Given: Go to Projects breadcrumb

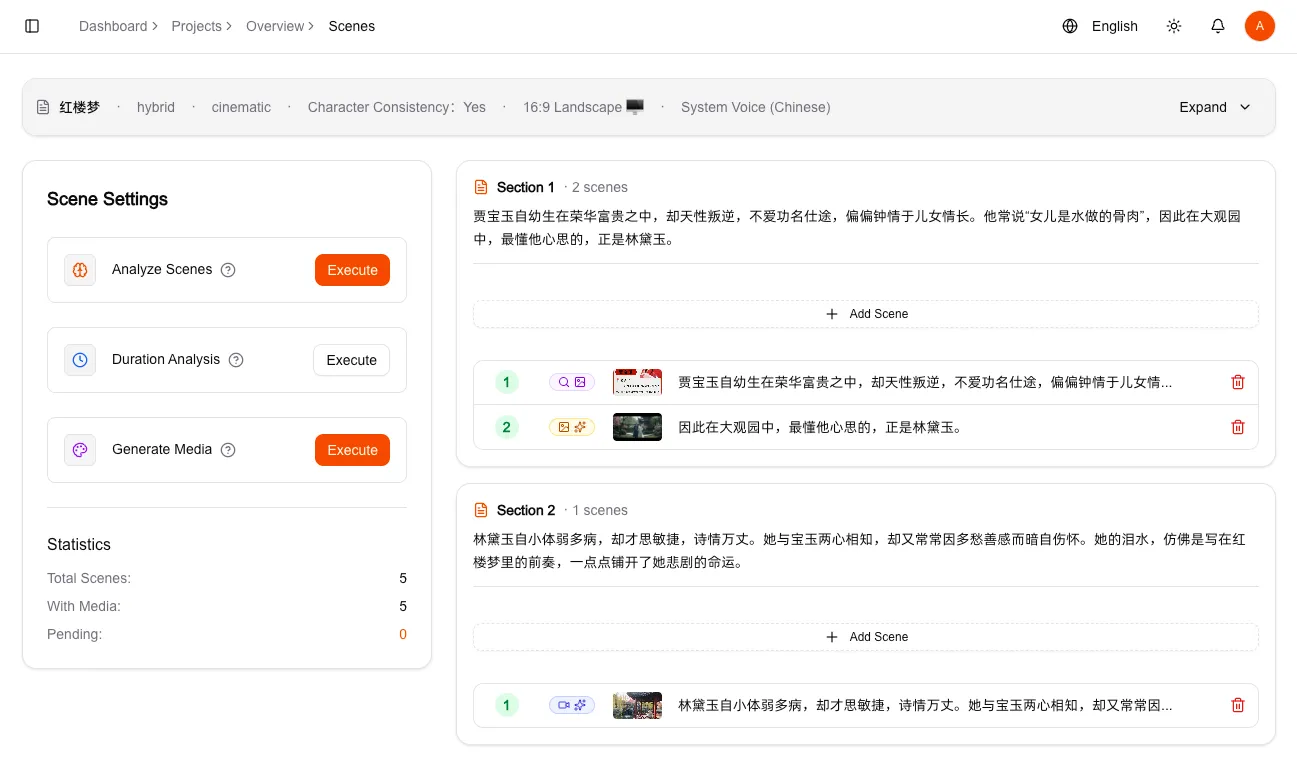Looking at the screenshot, I should (196, 26).
